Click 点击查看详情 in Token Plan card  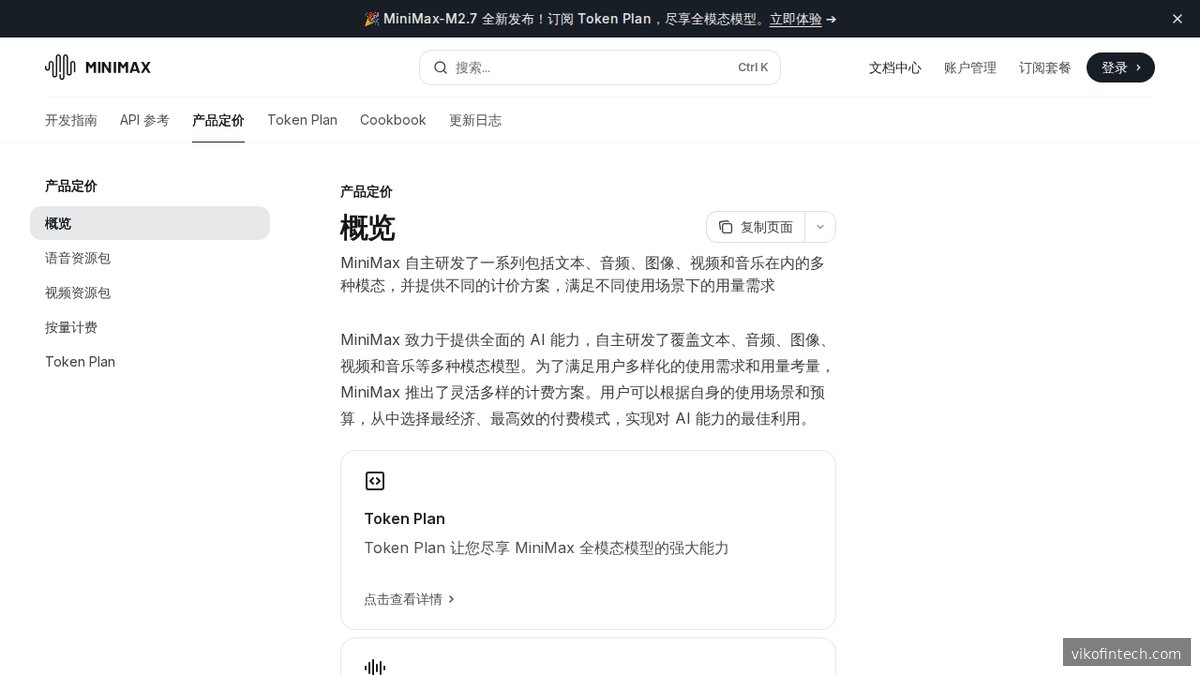coord(409,599)
